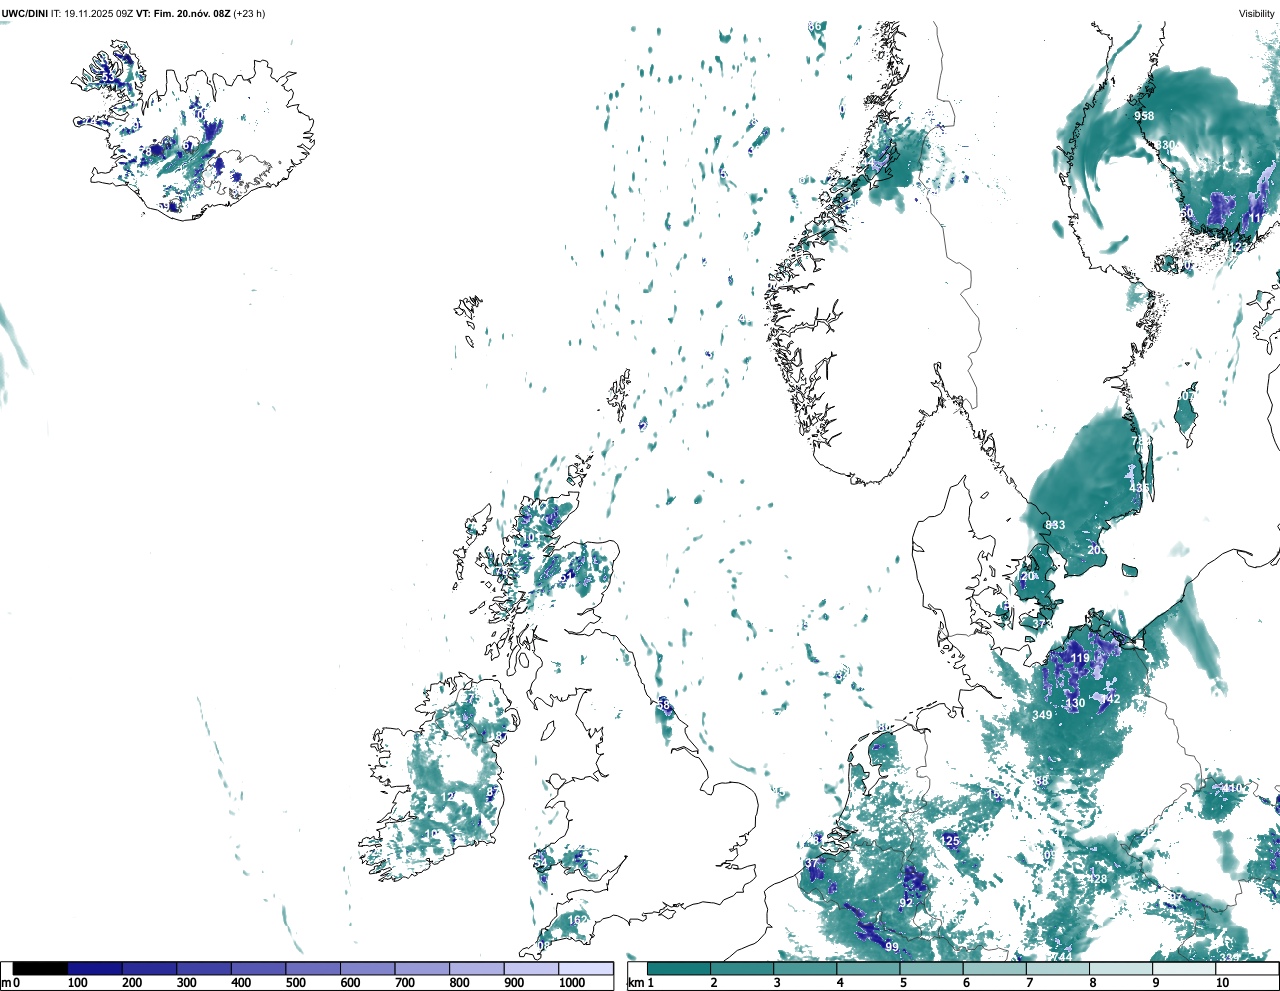1280x991 pixels.
Task: Select the 'IT: 19.11.2025 09Z' init time
Action: point(92,14)
